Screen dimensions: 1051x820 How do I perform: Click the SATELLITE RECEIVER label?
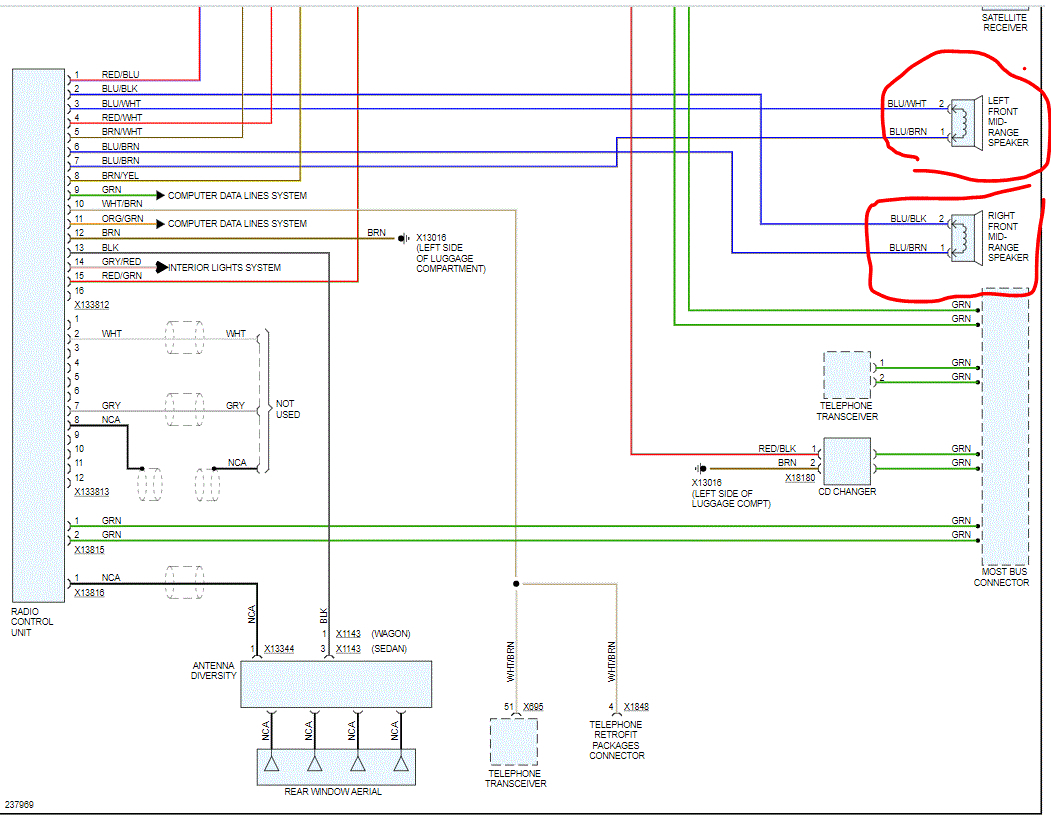click(x=1005, y=22)
